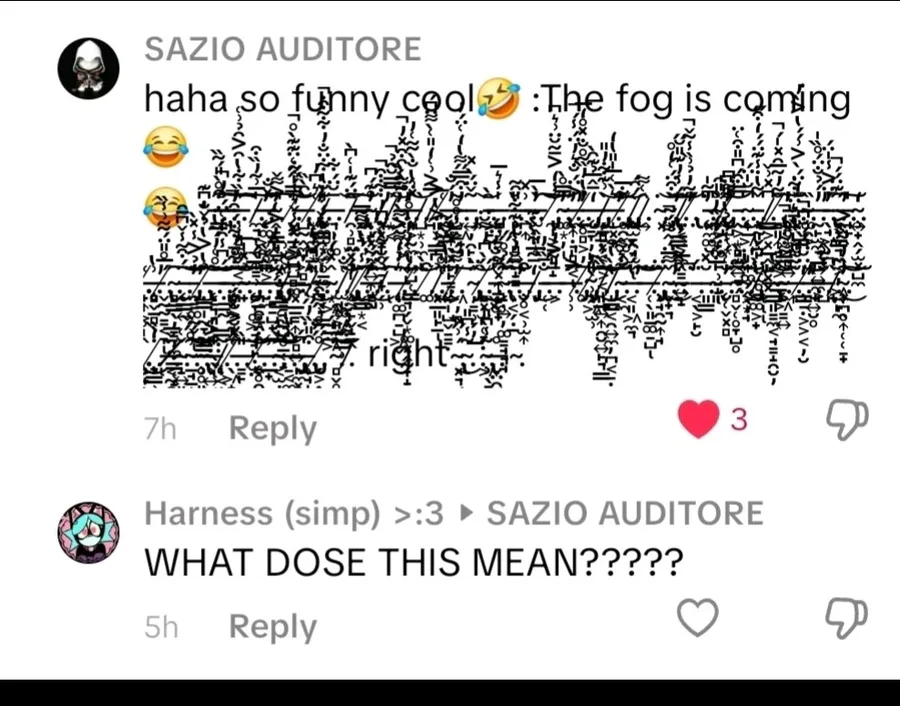Open SAZIO AUDITORE username at top

283,49
